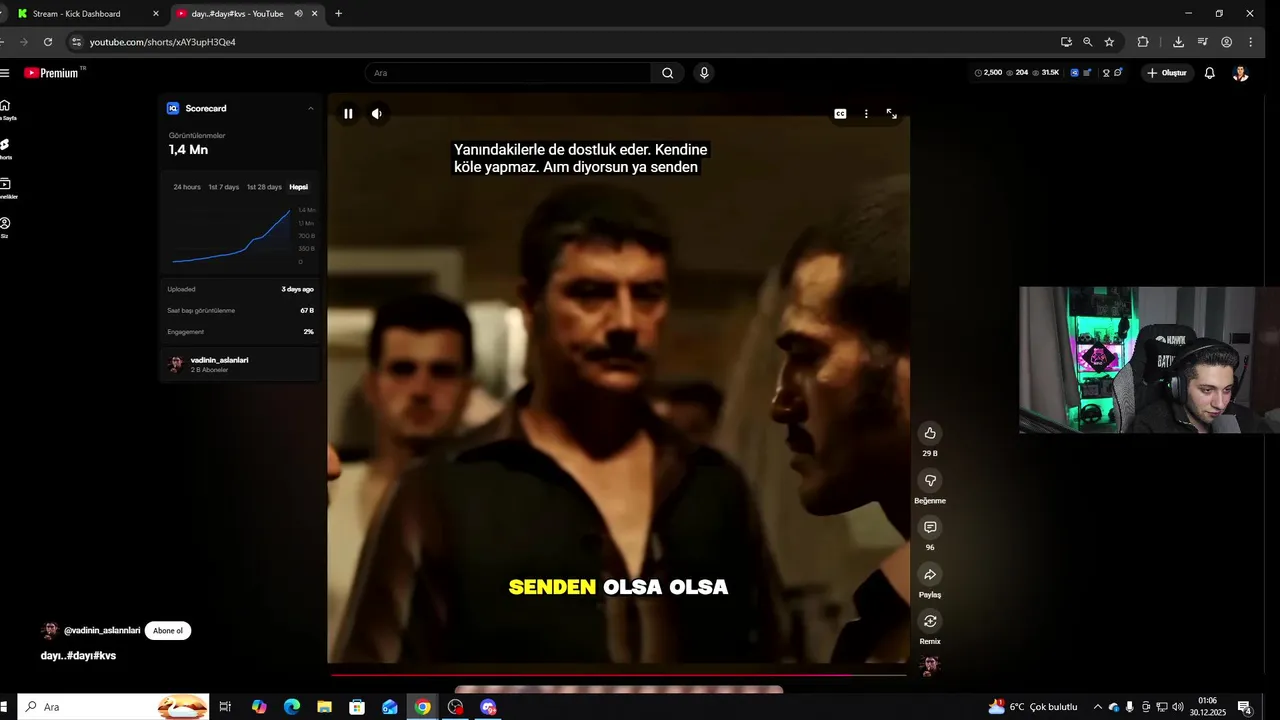The height and width of the screenshot is (720, 1280).
Task: Open Chrome three-dot menu
Action: pyautogui.click(x=1251, y=42)
